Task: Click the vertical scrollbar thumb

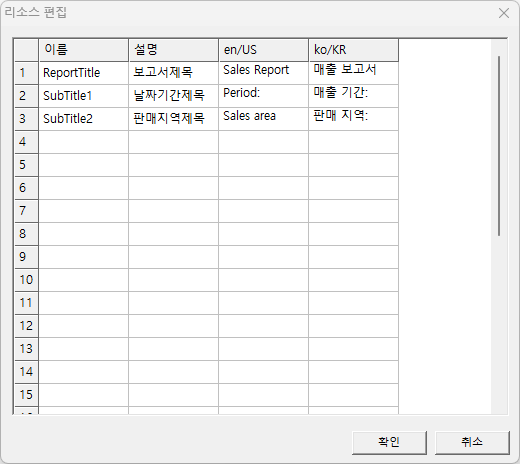Action: coord(499,146)
